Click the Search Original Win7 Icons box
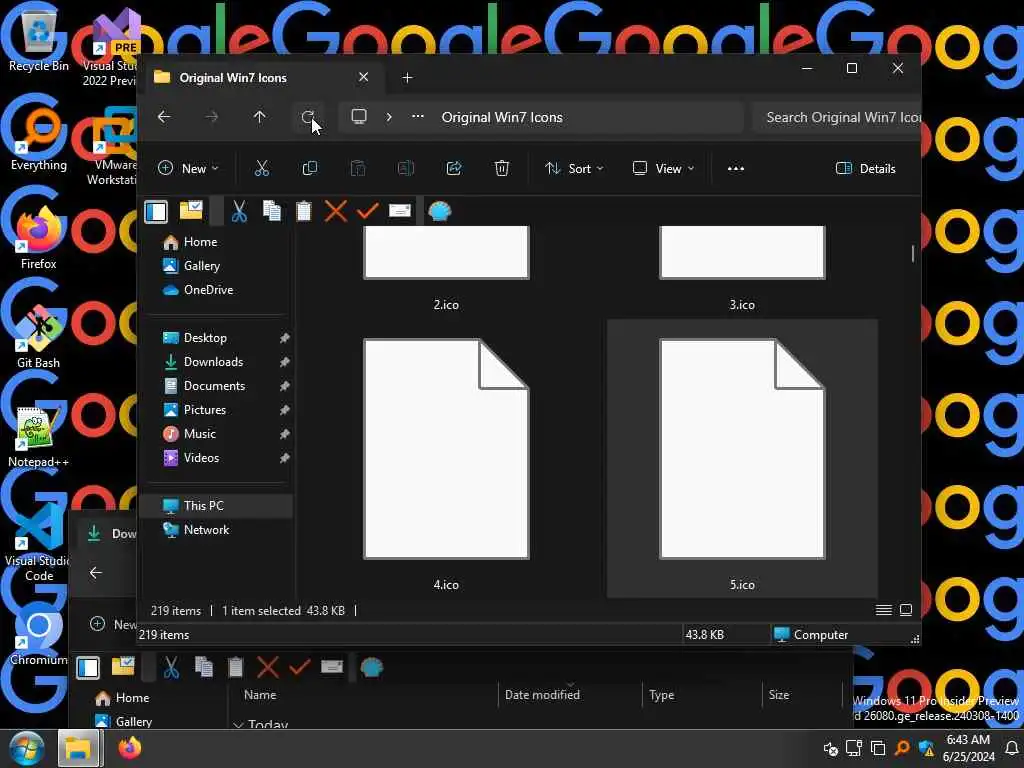 click(837, 117)
